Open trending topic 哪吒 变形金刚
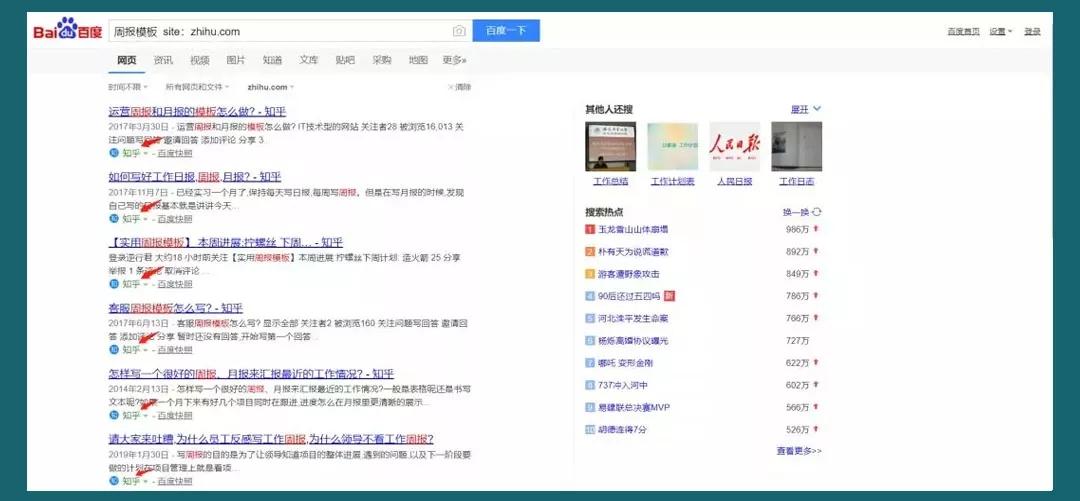1080x501 pixels. 625,362
